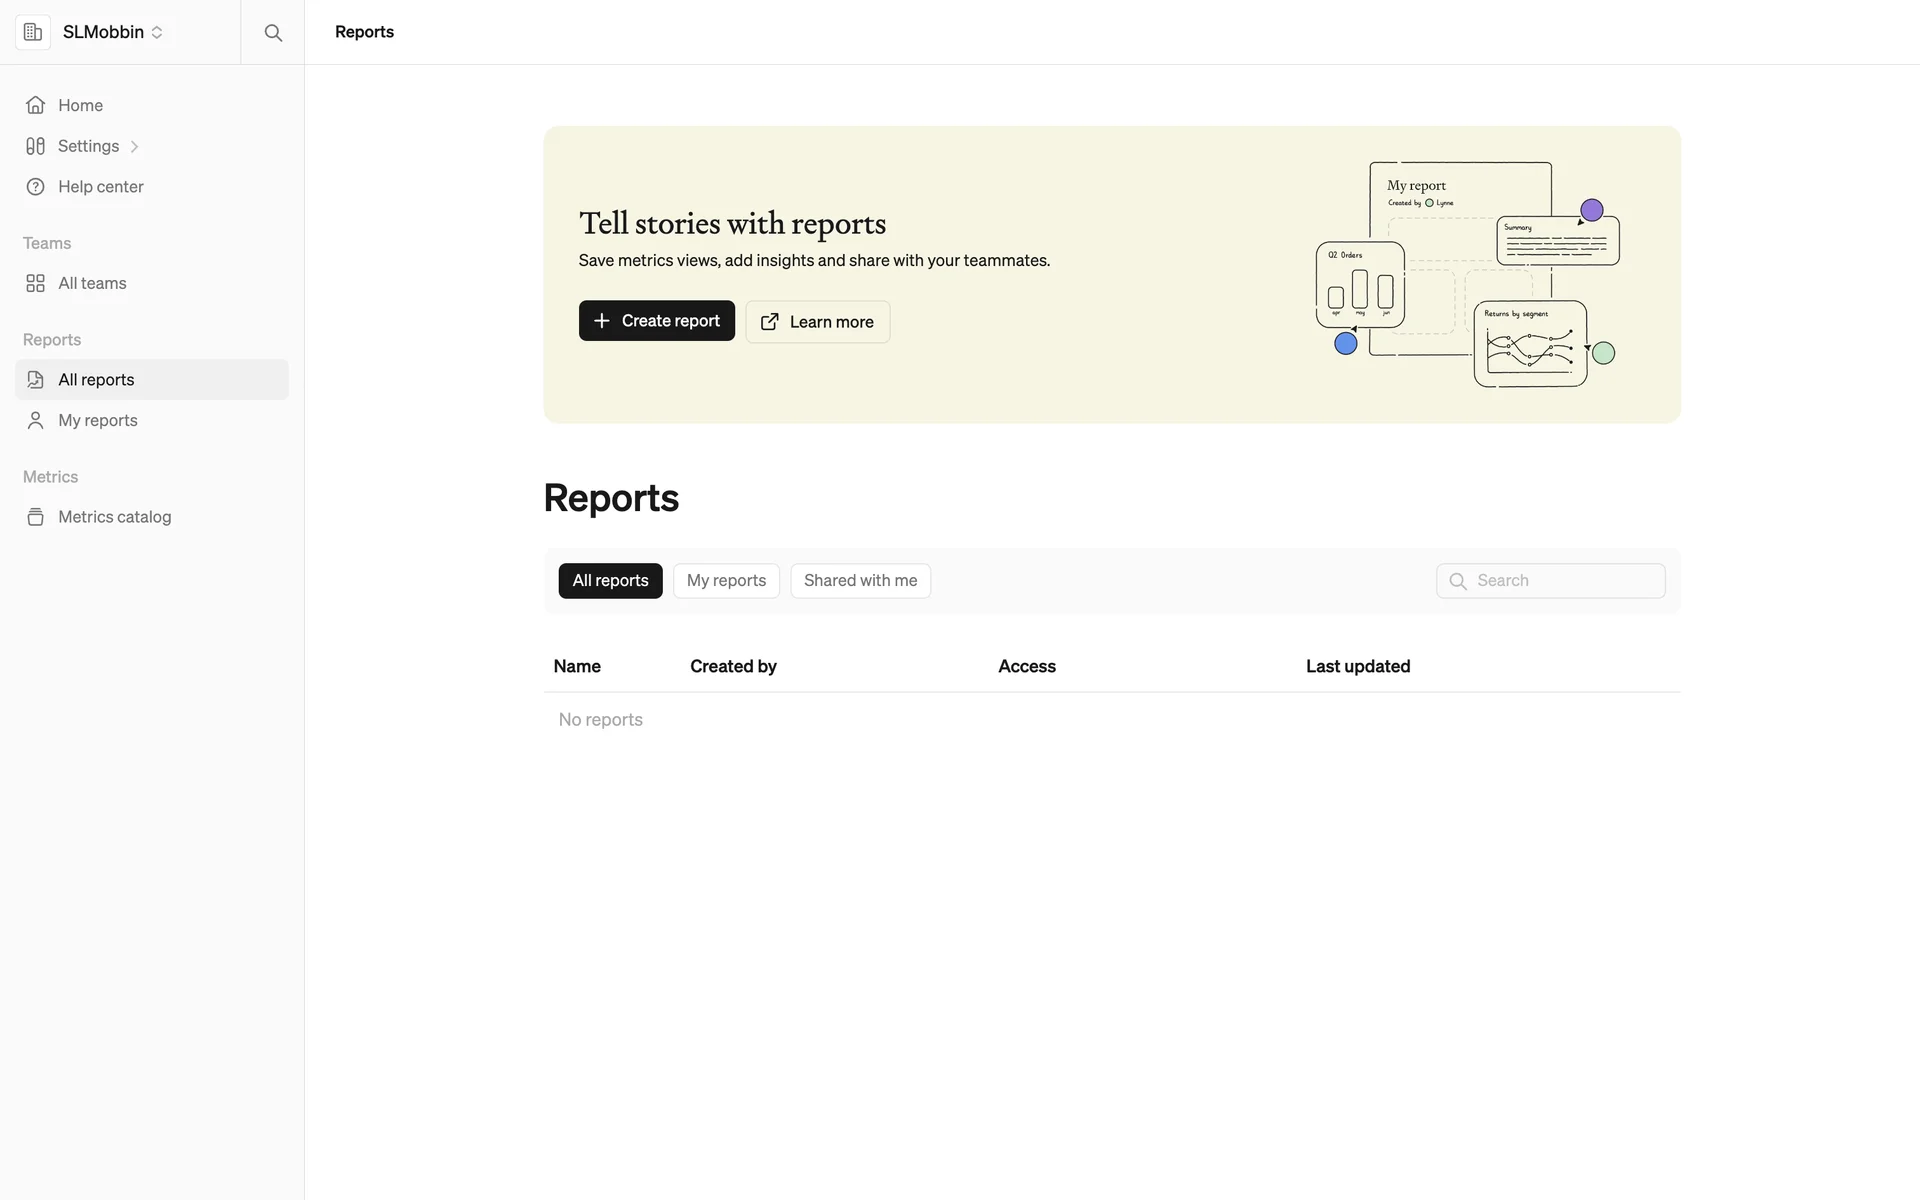The height and width of the screenshot is (1200, 1920).
Task: Open All teams grid icon
Action: pos(36,284)
